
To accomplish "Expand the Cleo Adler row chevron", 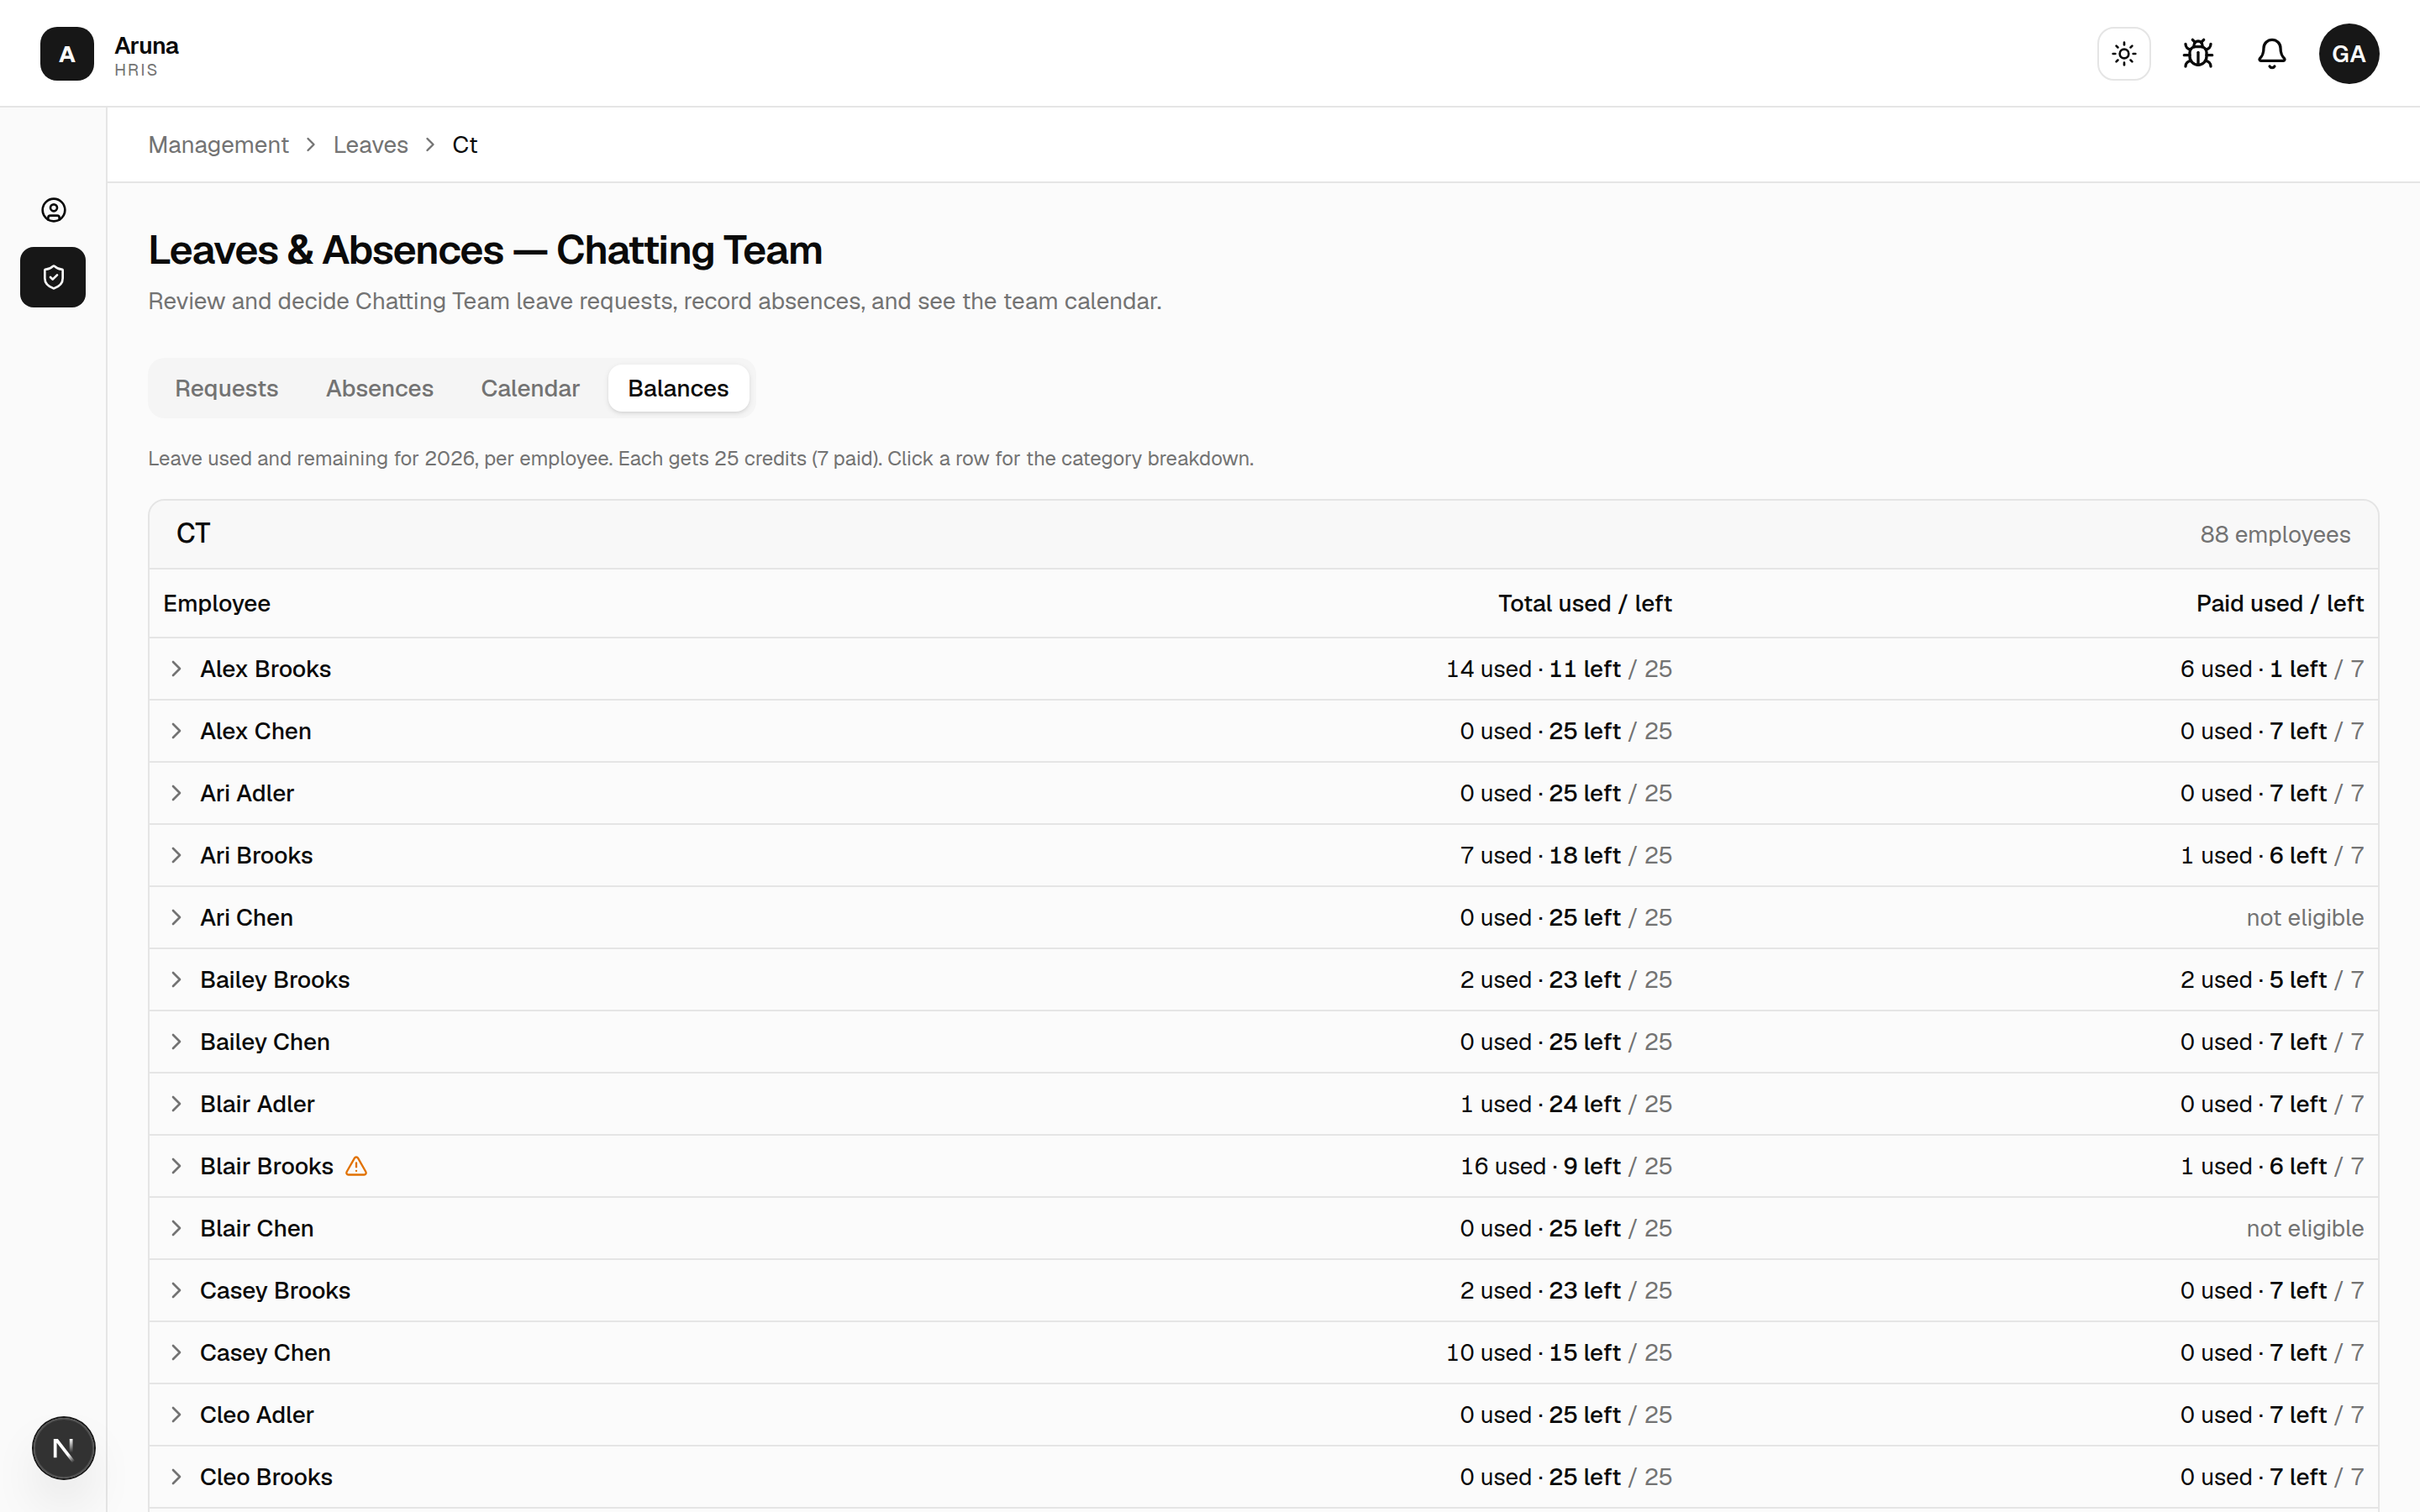I will 176,1415.
